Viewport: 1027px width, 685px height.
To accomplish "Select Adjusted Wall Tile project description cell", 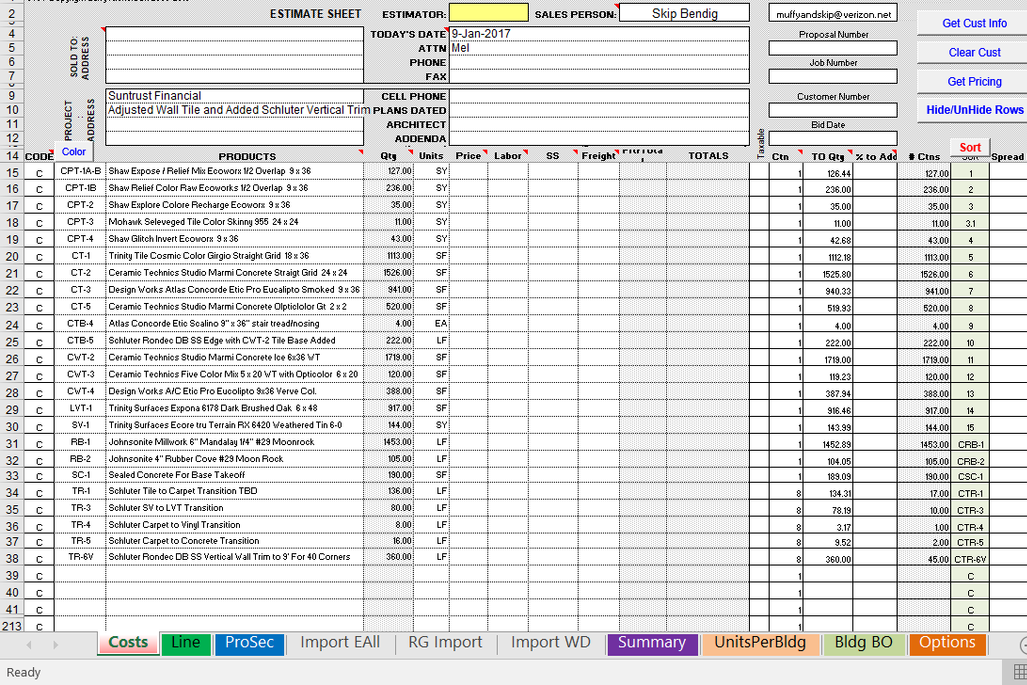I will click(x=234, y=110).
